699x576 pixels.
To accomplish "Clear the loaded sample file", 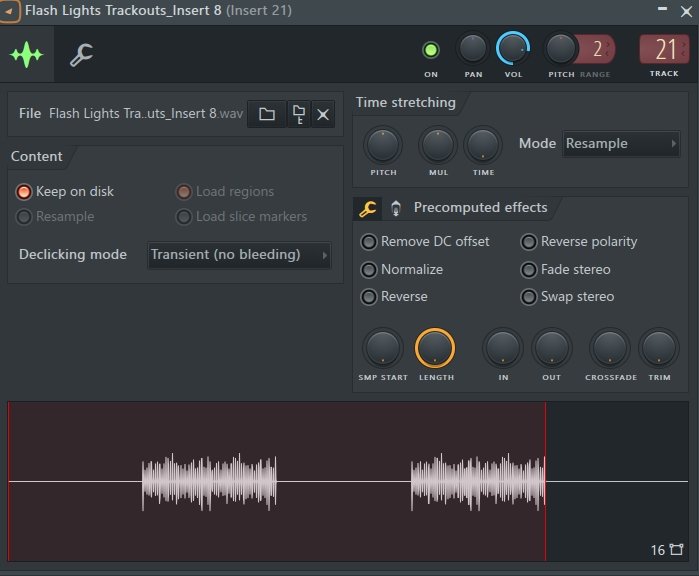I will pyautogui.click(x=323, y=115).
